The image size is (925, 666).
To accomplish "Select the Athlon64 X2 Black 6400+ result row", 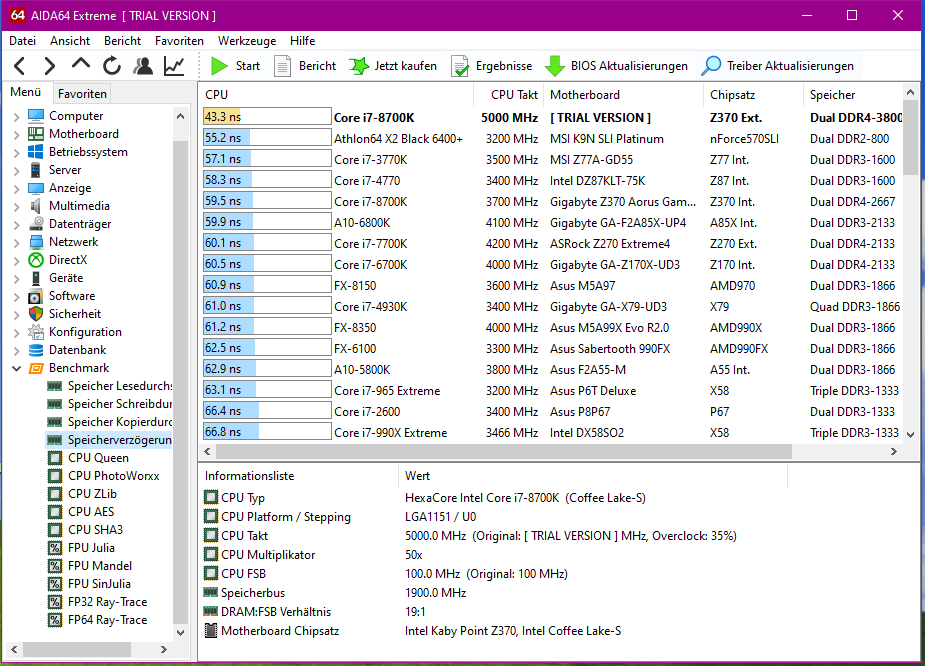I will [x=552, y=139].
